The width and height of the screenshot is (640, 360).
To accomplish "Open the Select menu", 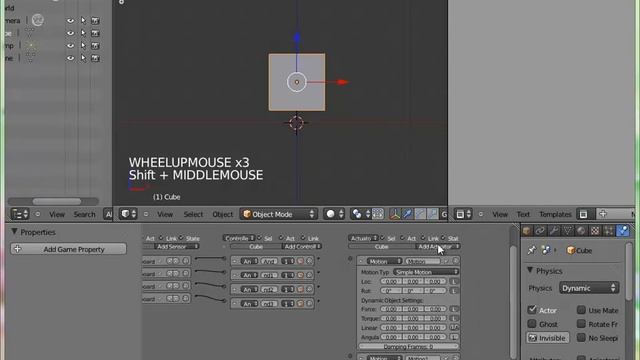I will pyautogui.click(x=193, y=214).
